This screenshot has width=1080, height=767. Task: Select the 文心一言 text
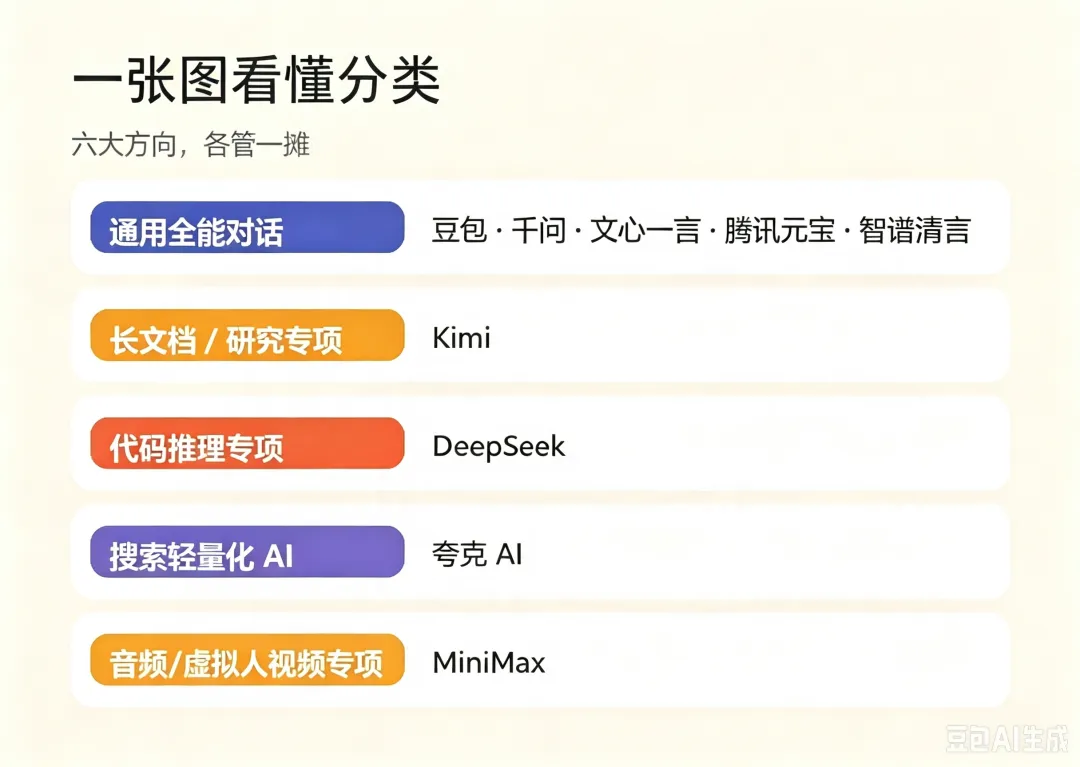point(645,230)
